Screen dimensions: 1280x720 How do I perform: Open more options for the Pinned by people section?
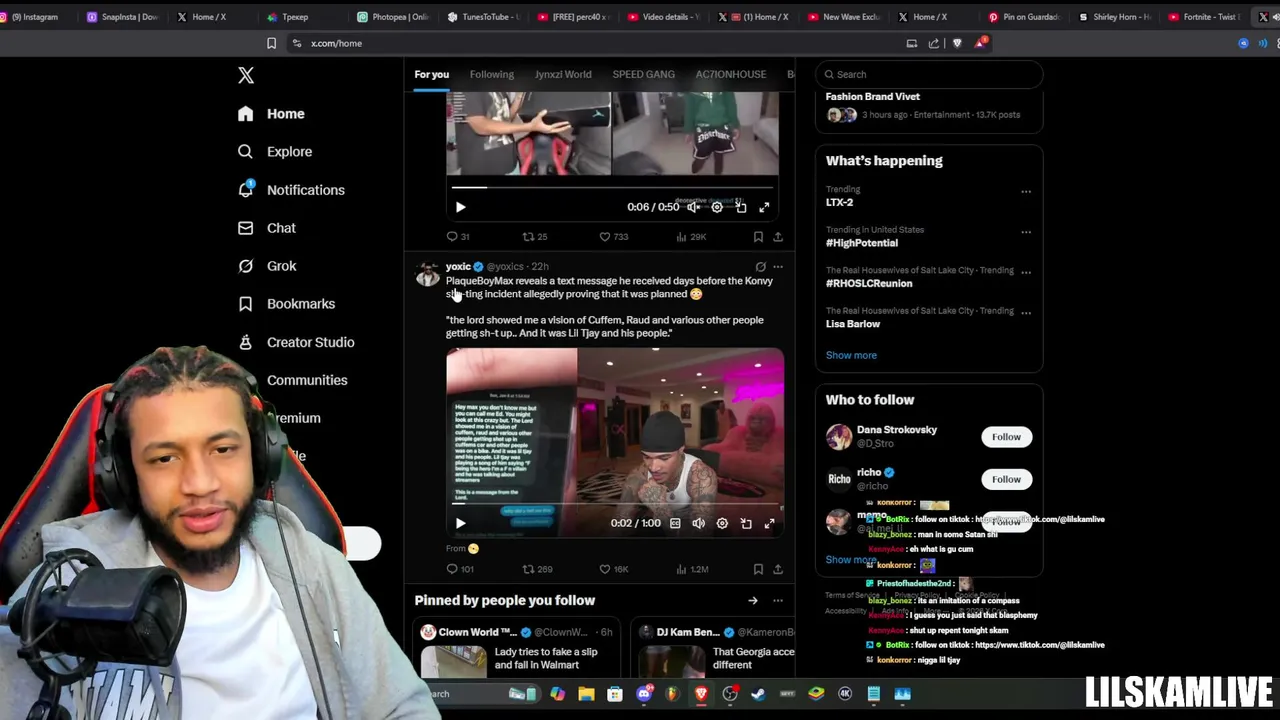tap(778, 601)
